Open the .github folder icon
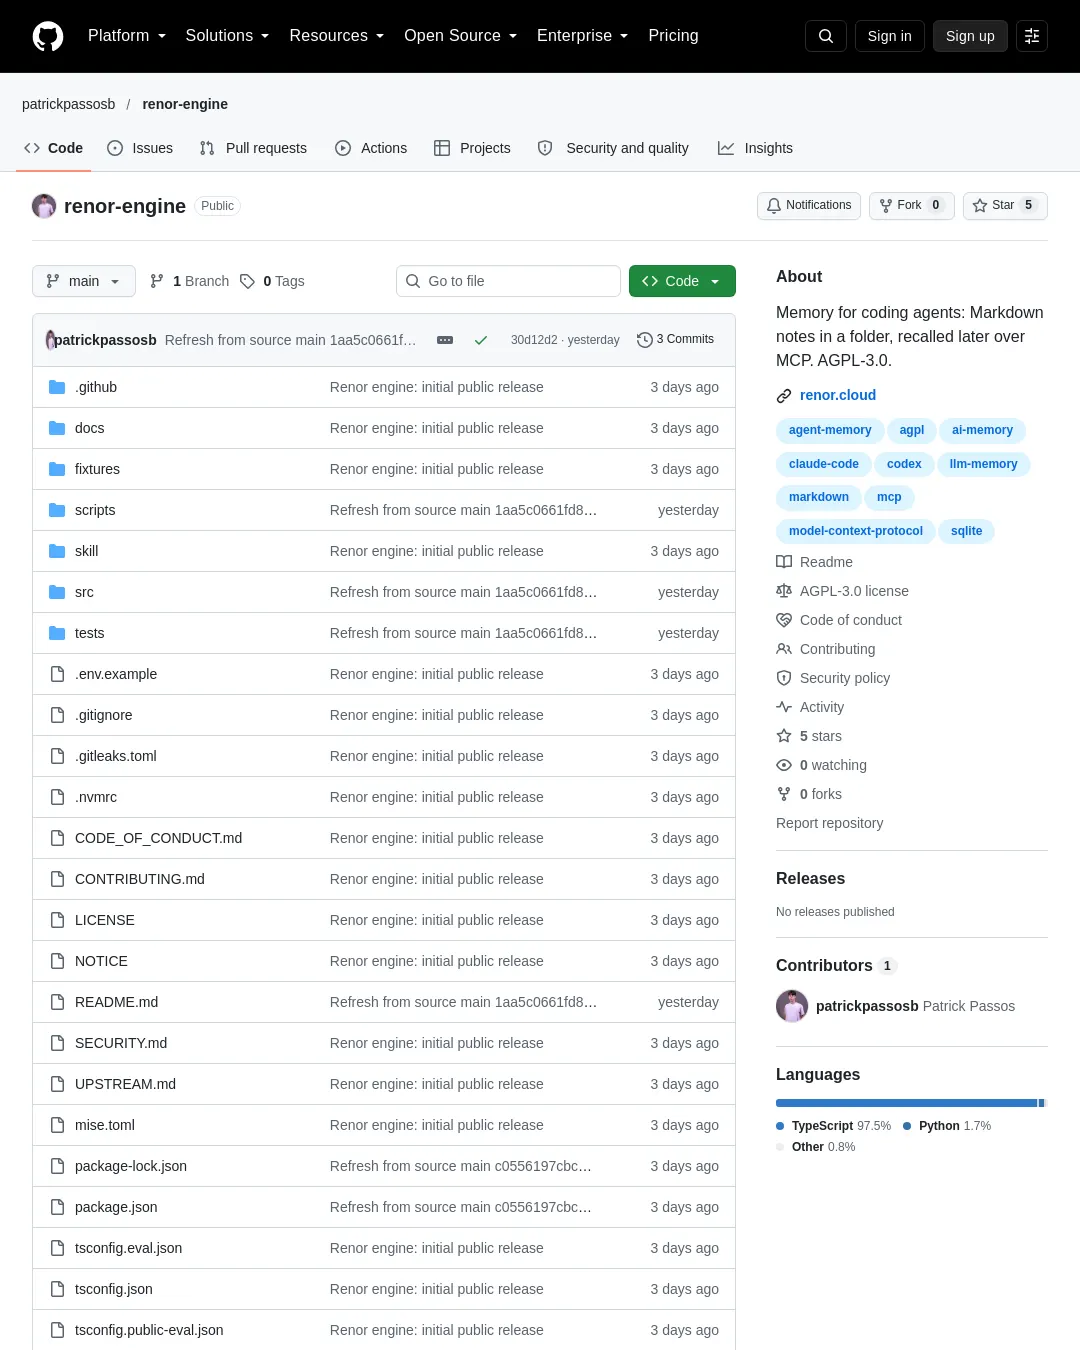The width and height of the screenshot is (1080, 1350). click(57, 387)
